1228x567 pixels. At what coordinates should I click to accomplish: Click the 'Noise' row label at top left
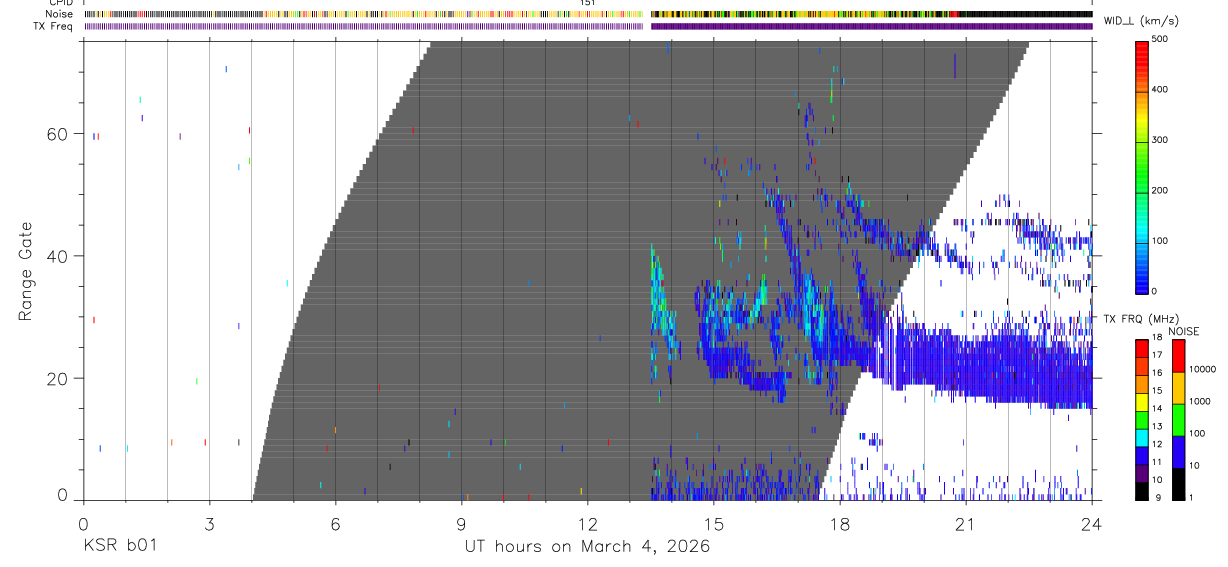[58, 14]
